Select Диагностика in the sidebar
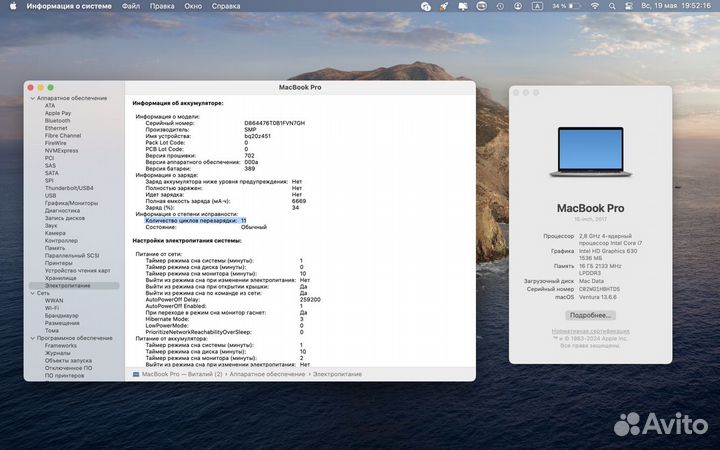This screenshot has height=450, width=720. pos(62,210)
